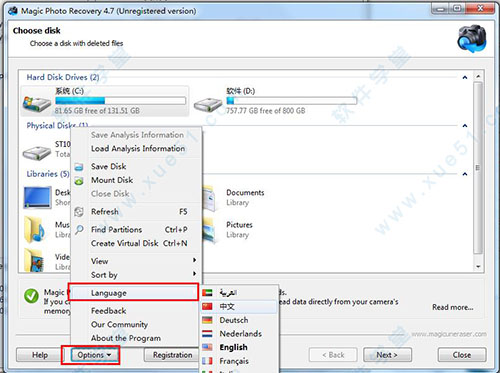The image size is (500, 373).
Task: Click D: drive usage bar
Action: pos(291,101)
